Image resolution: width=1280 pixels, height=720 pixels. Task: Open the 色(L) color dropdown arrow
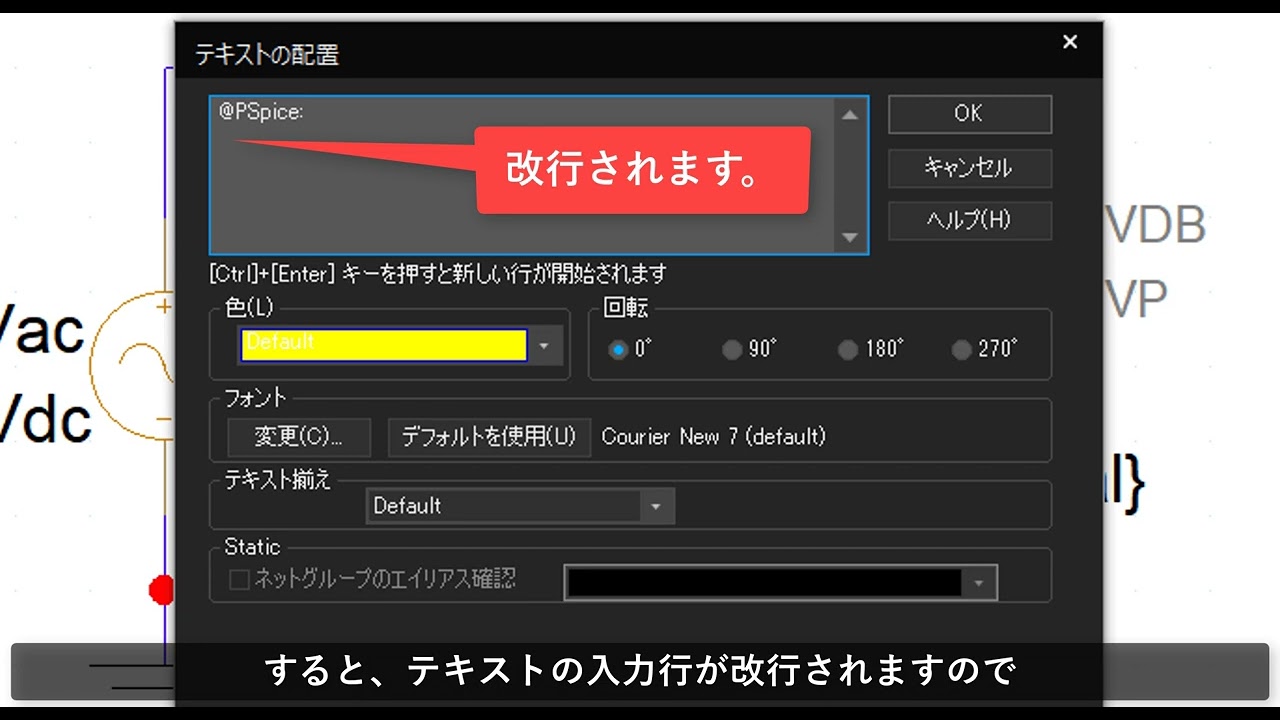point(544,346)
